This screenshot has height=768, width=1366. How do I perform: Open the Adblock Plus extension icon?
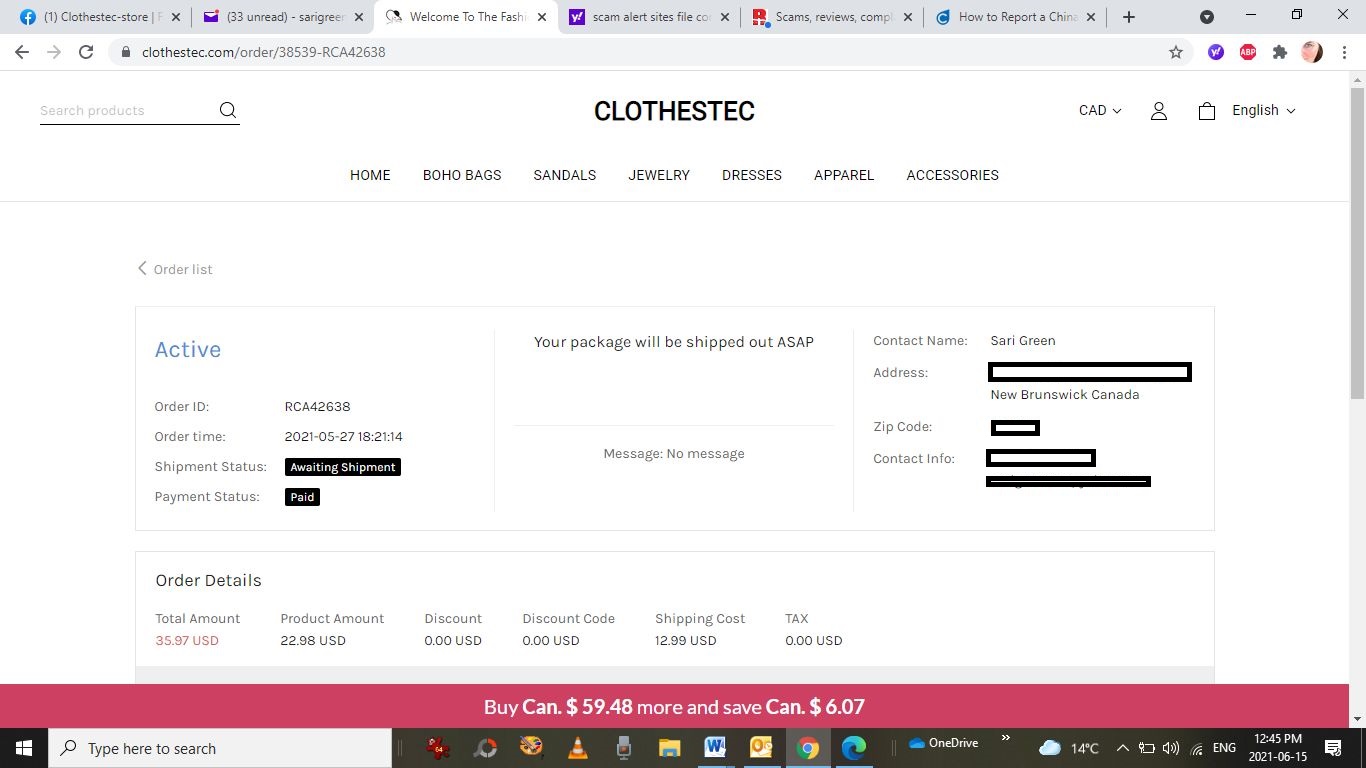pyautogui.click(x=1248, y=52)
